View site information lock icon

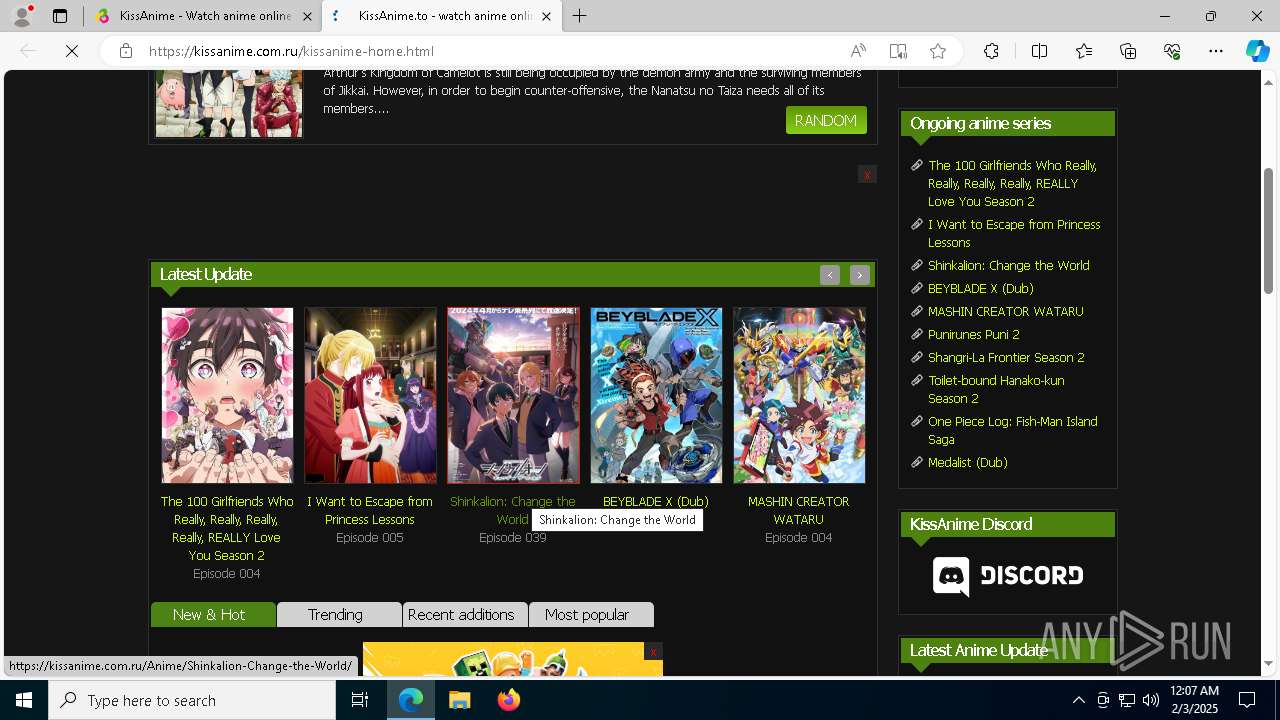pos(126,51)
